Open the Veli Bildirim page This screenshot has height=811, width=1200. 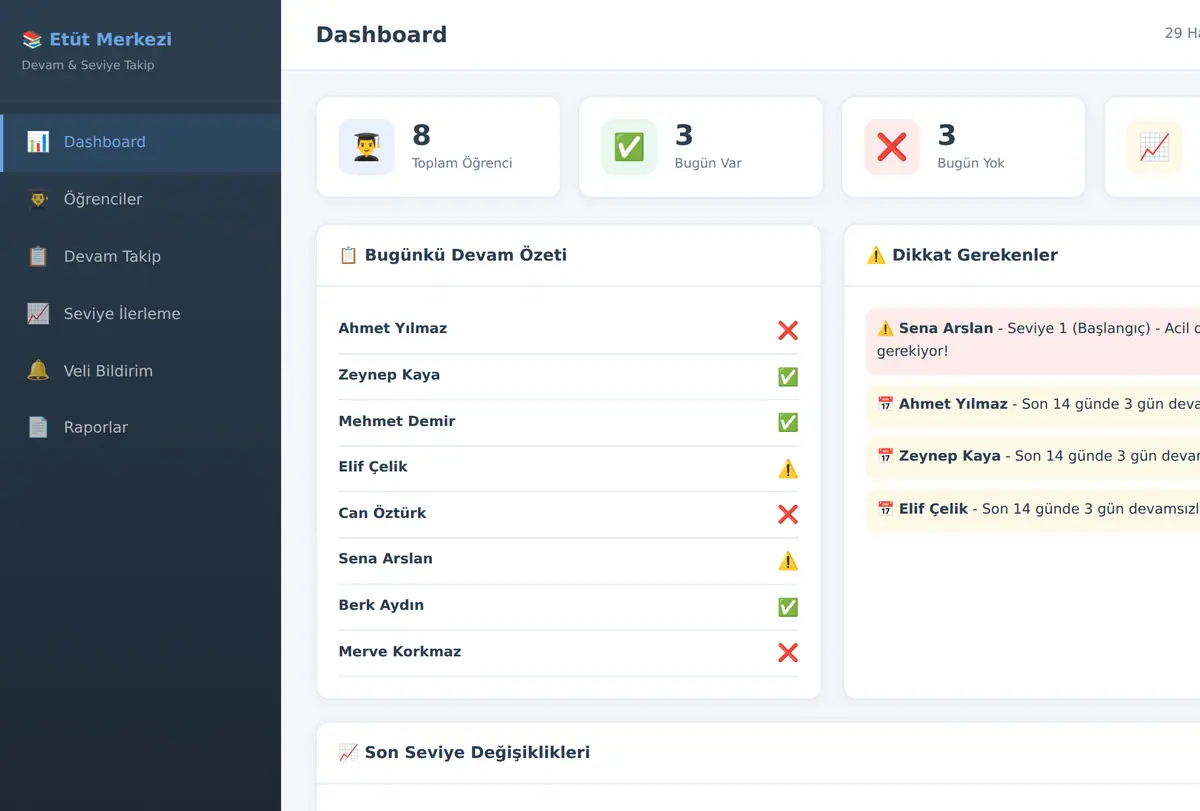pos(141,371)
